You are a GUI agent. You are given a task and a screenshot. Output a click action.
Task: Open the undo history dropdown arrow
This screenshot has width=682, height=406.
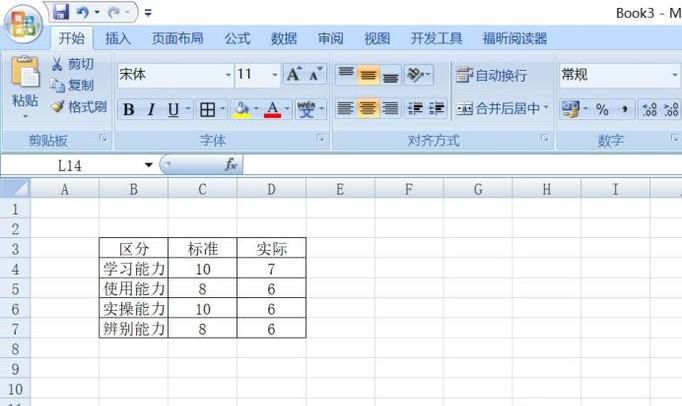click(x=97, y=13)
